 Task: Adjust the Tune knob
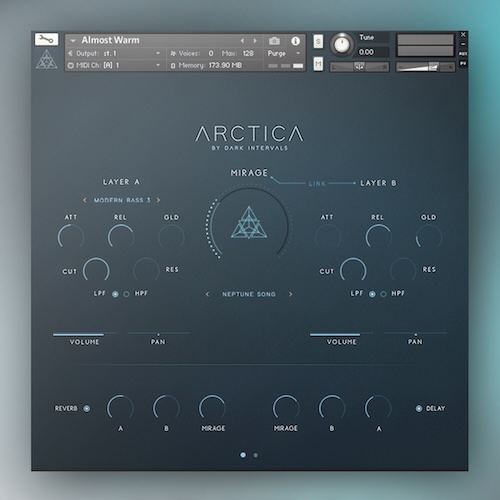coord(342,44)
